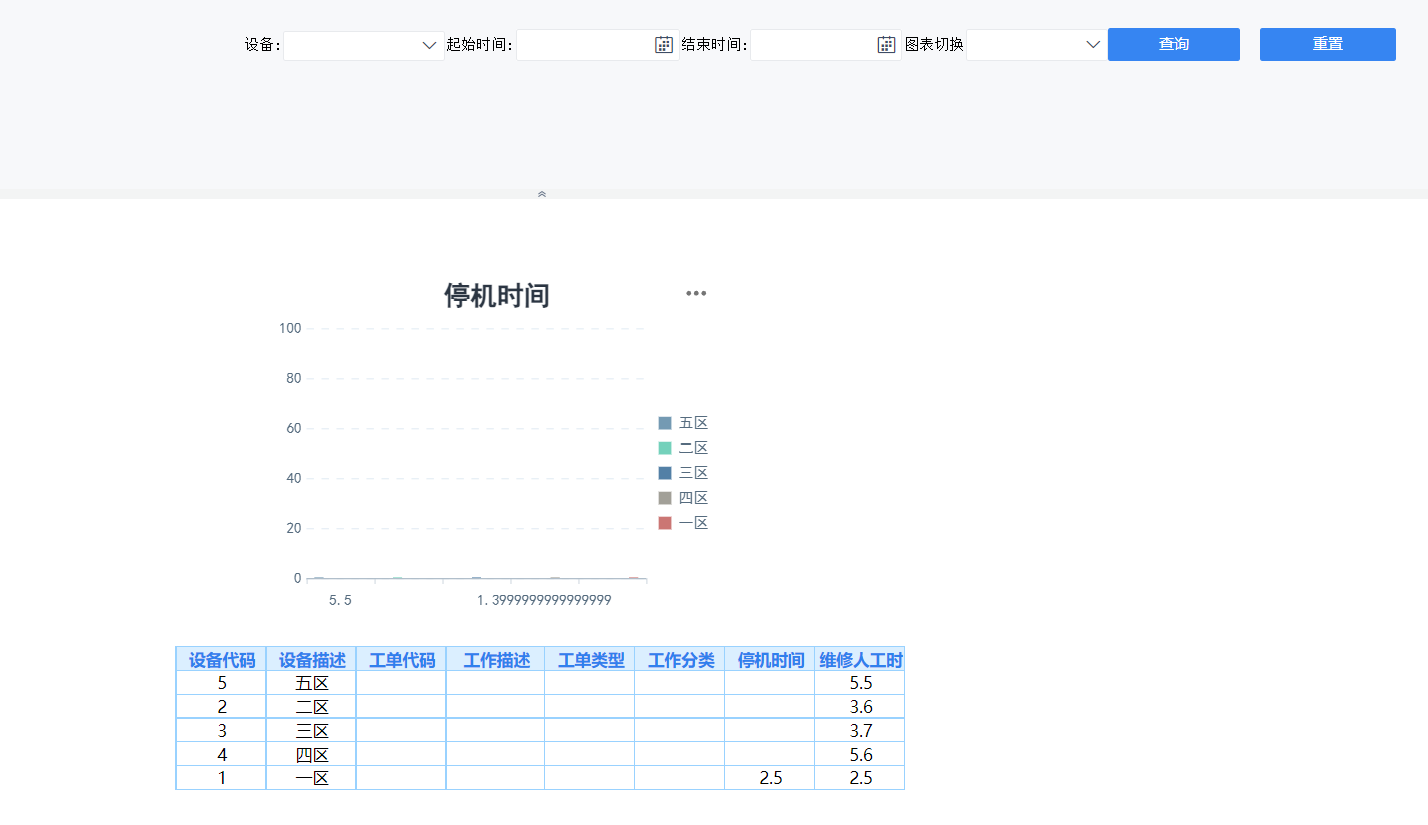Click the 查询 button

click(x=1174, y=44)
